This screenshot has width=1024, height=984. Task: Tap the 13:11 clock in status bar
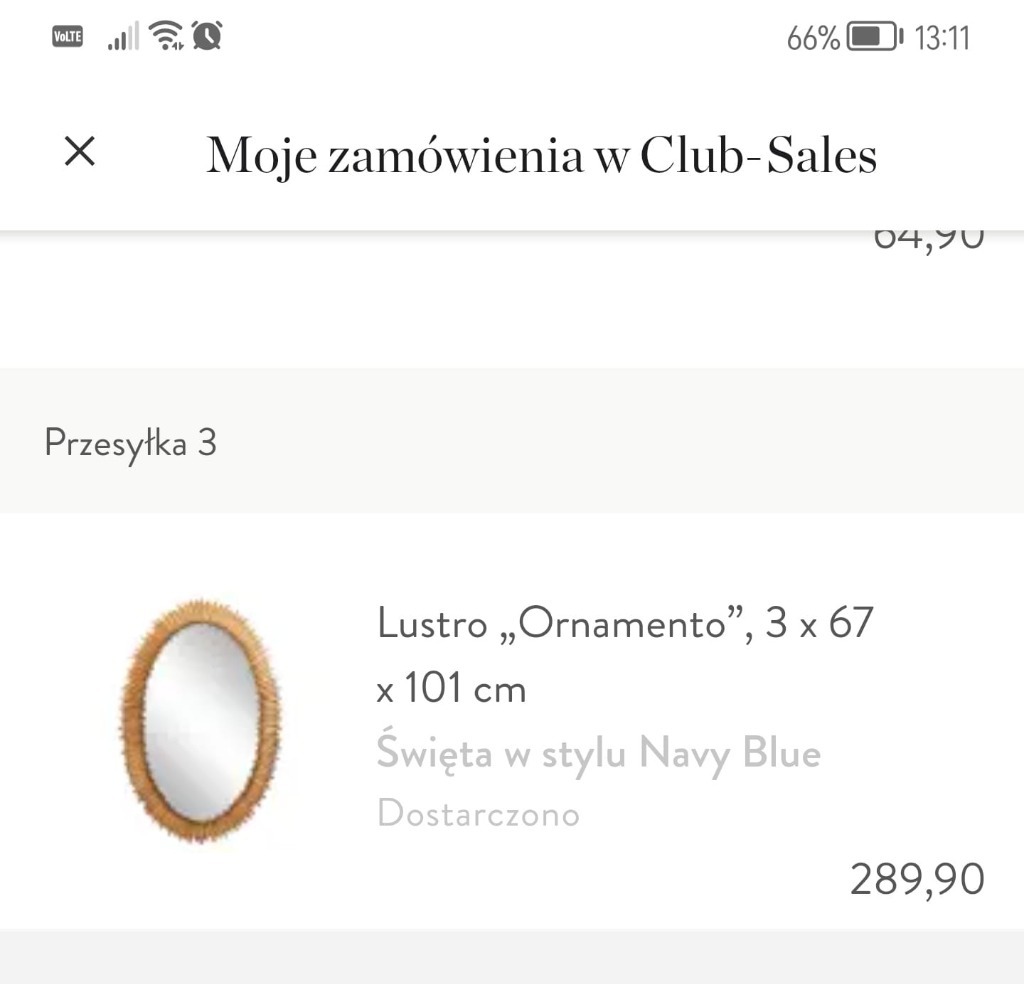[942, 38]
